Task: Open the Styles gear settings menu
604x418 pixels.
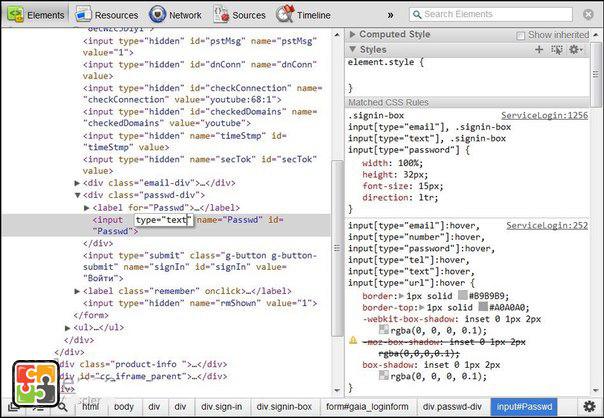Action: 575,49
